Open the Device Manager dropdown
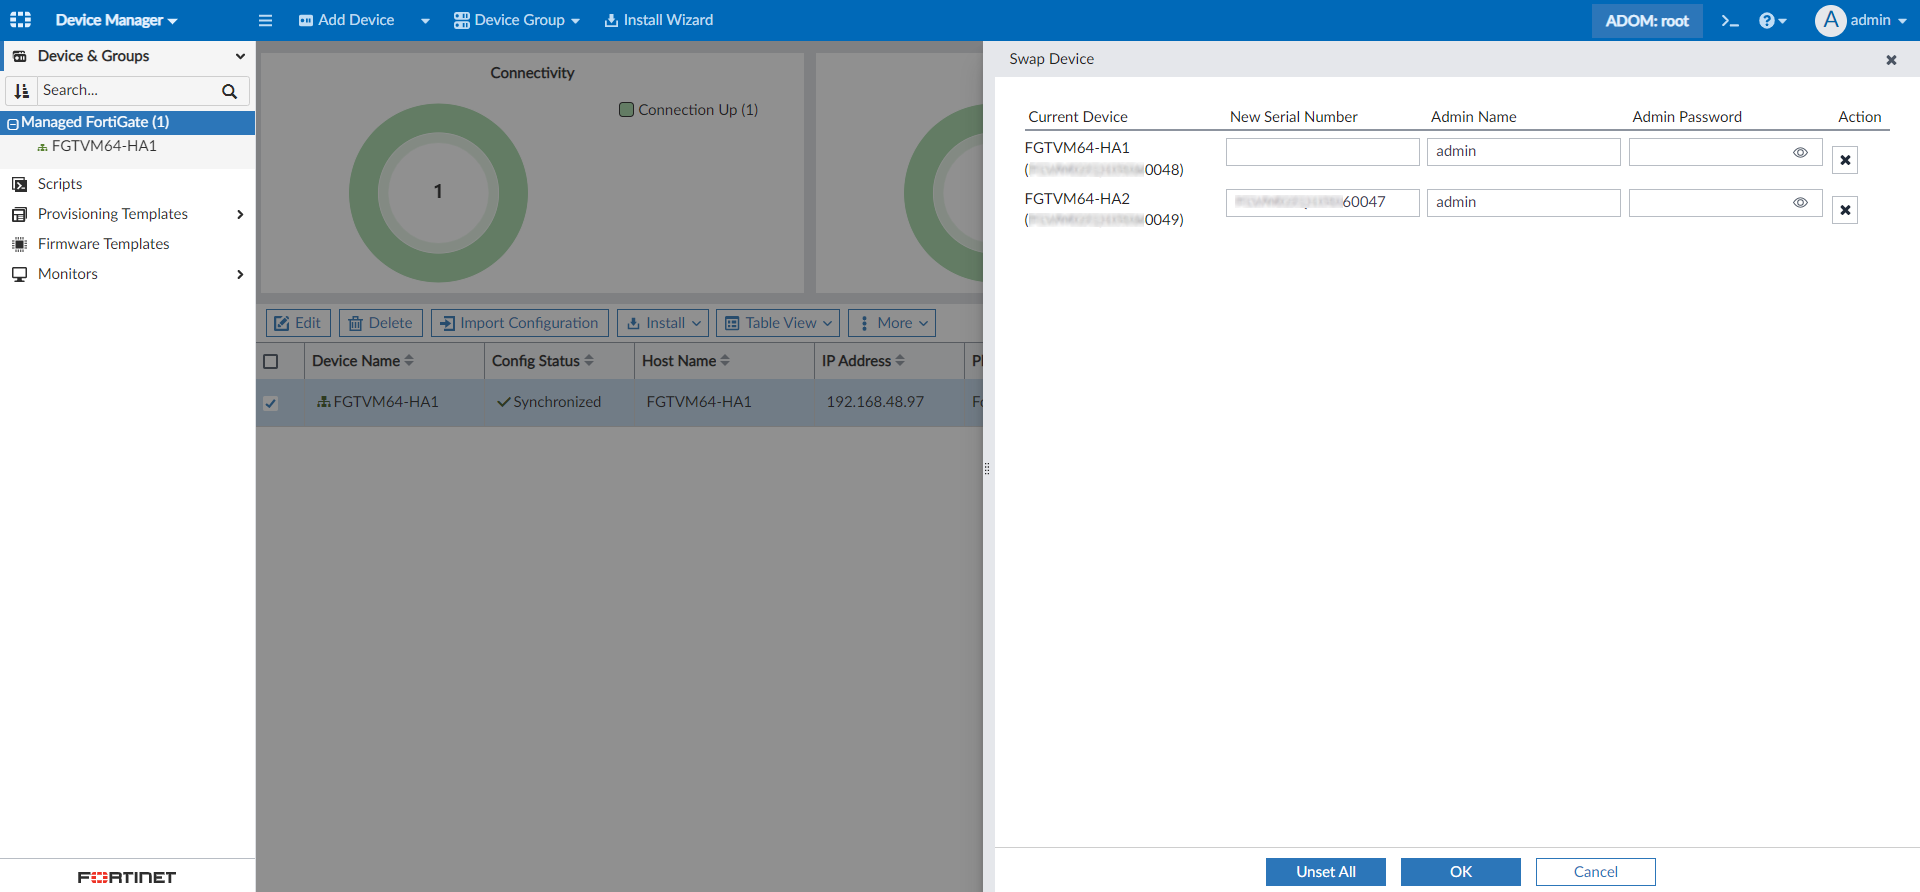This screenshot has width=1920, height=892. pyautogui.click(x=116, y=20)
